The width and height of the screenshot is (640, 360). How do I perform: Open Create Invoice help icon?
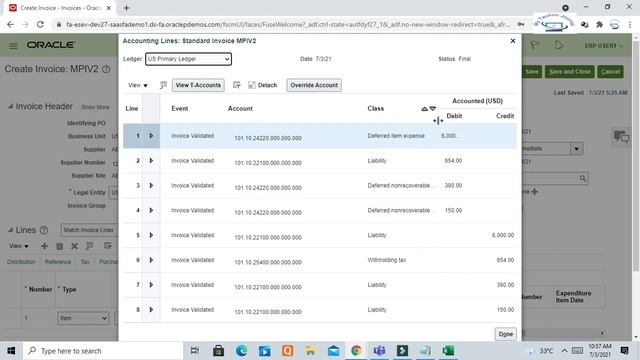tap(106, 69)
